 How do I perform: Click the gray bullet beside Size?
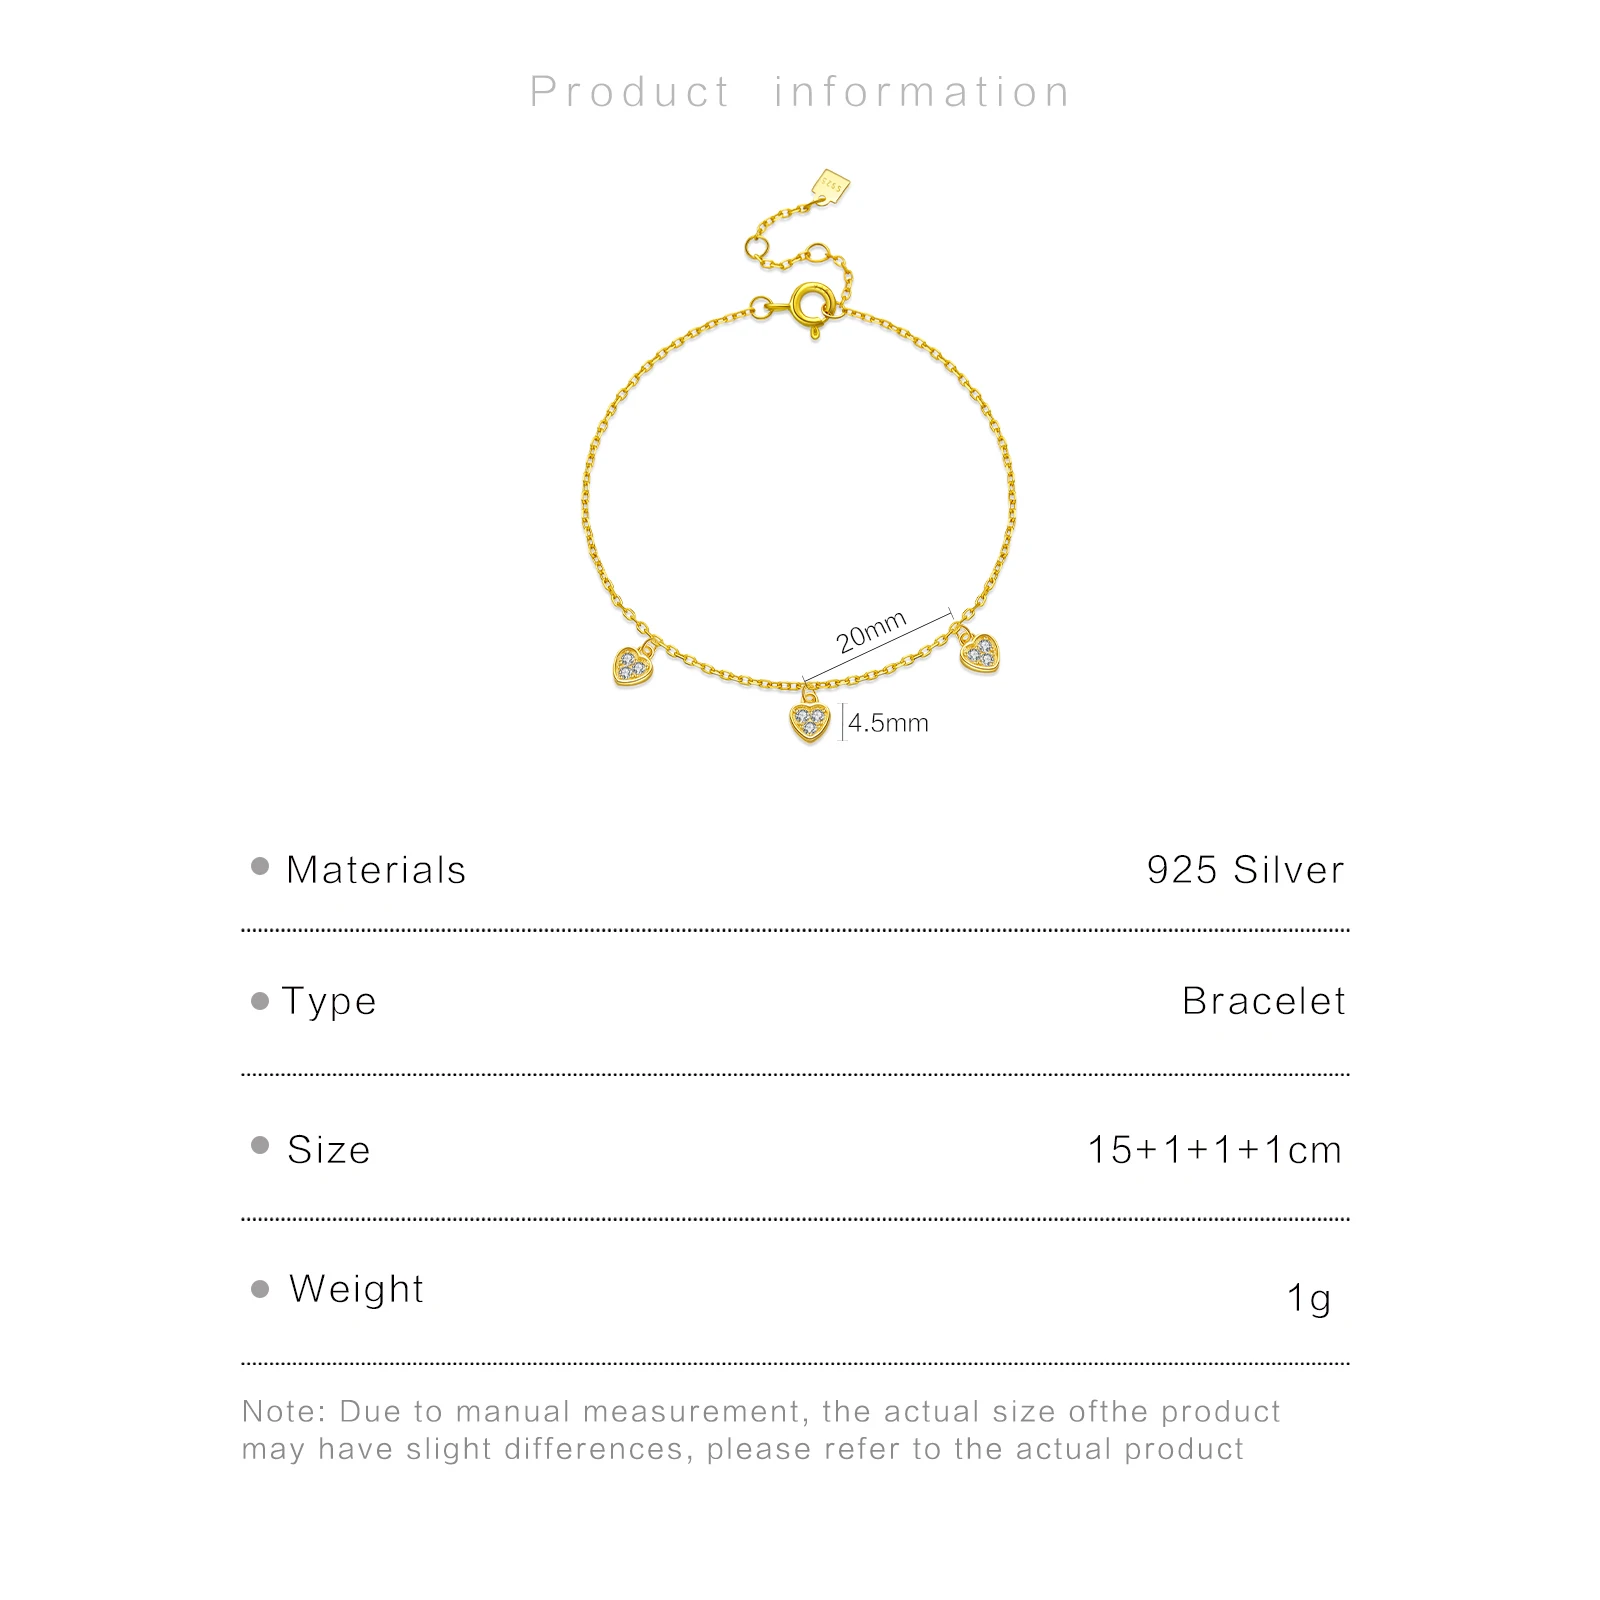coord(261,1146)
